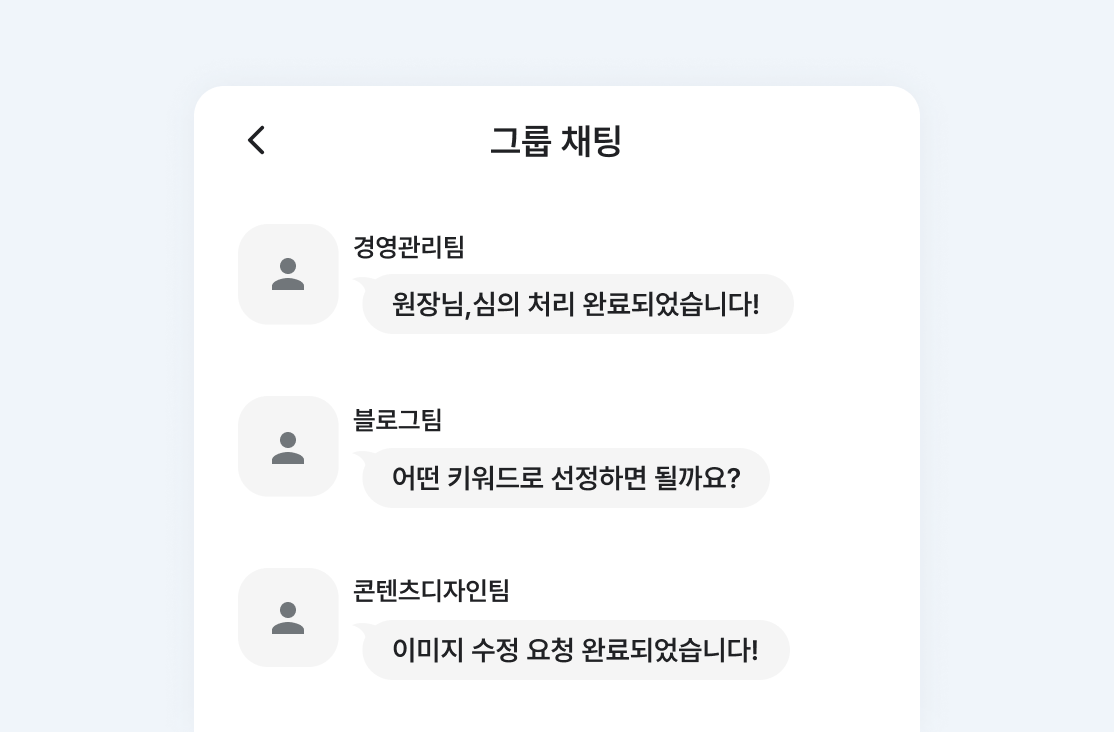This screenshot has height=732, width=1114.
Task: Click the person silhouette beside 블로그팀
Action: click(288, 447)
